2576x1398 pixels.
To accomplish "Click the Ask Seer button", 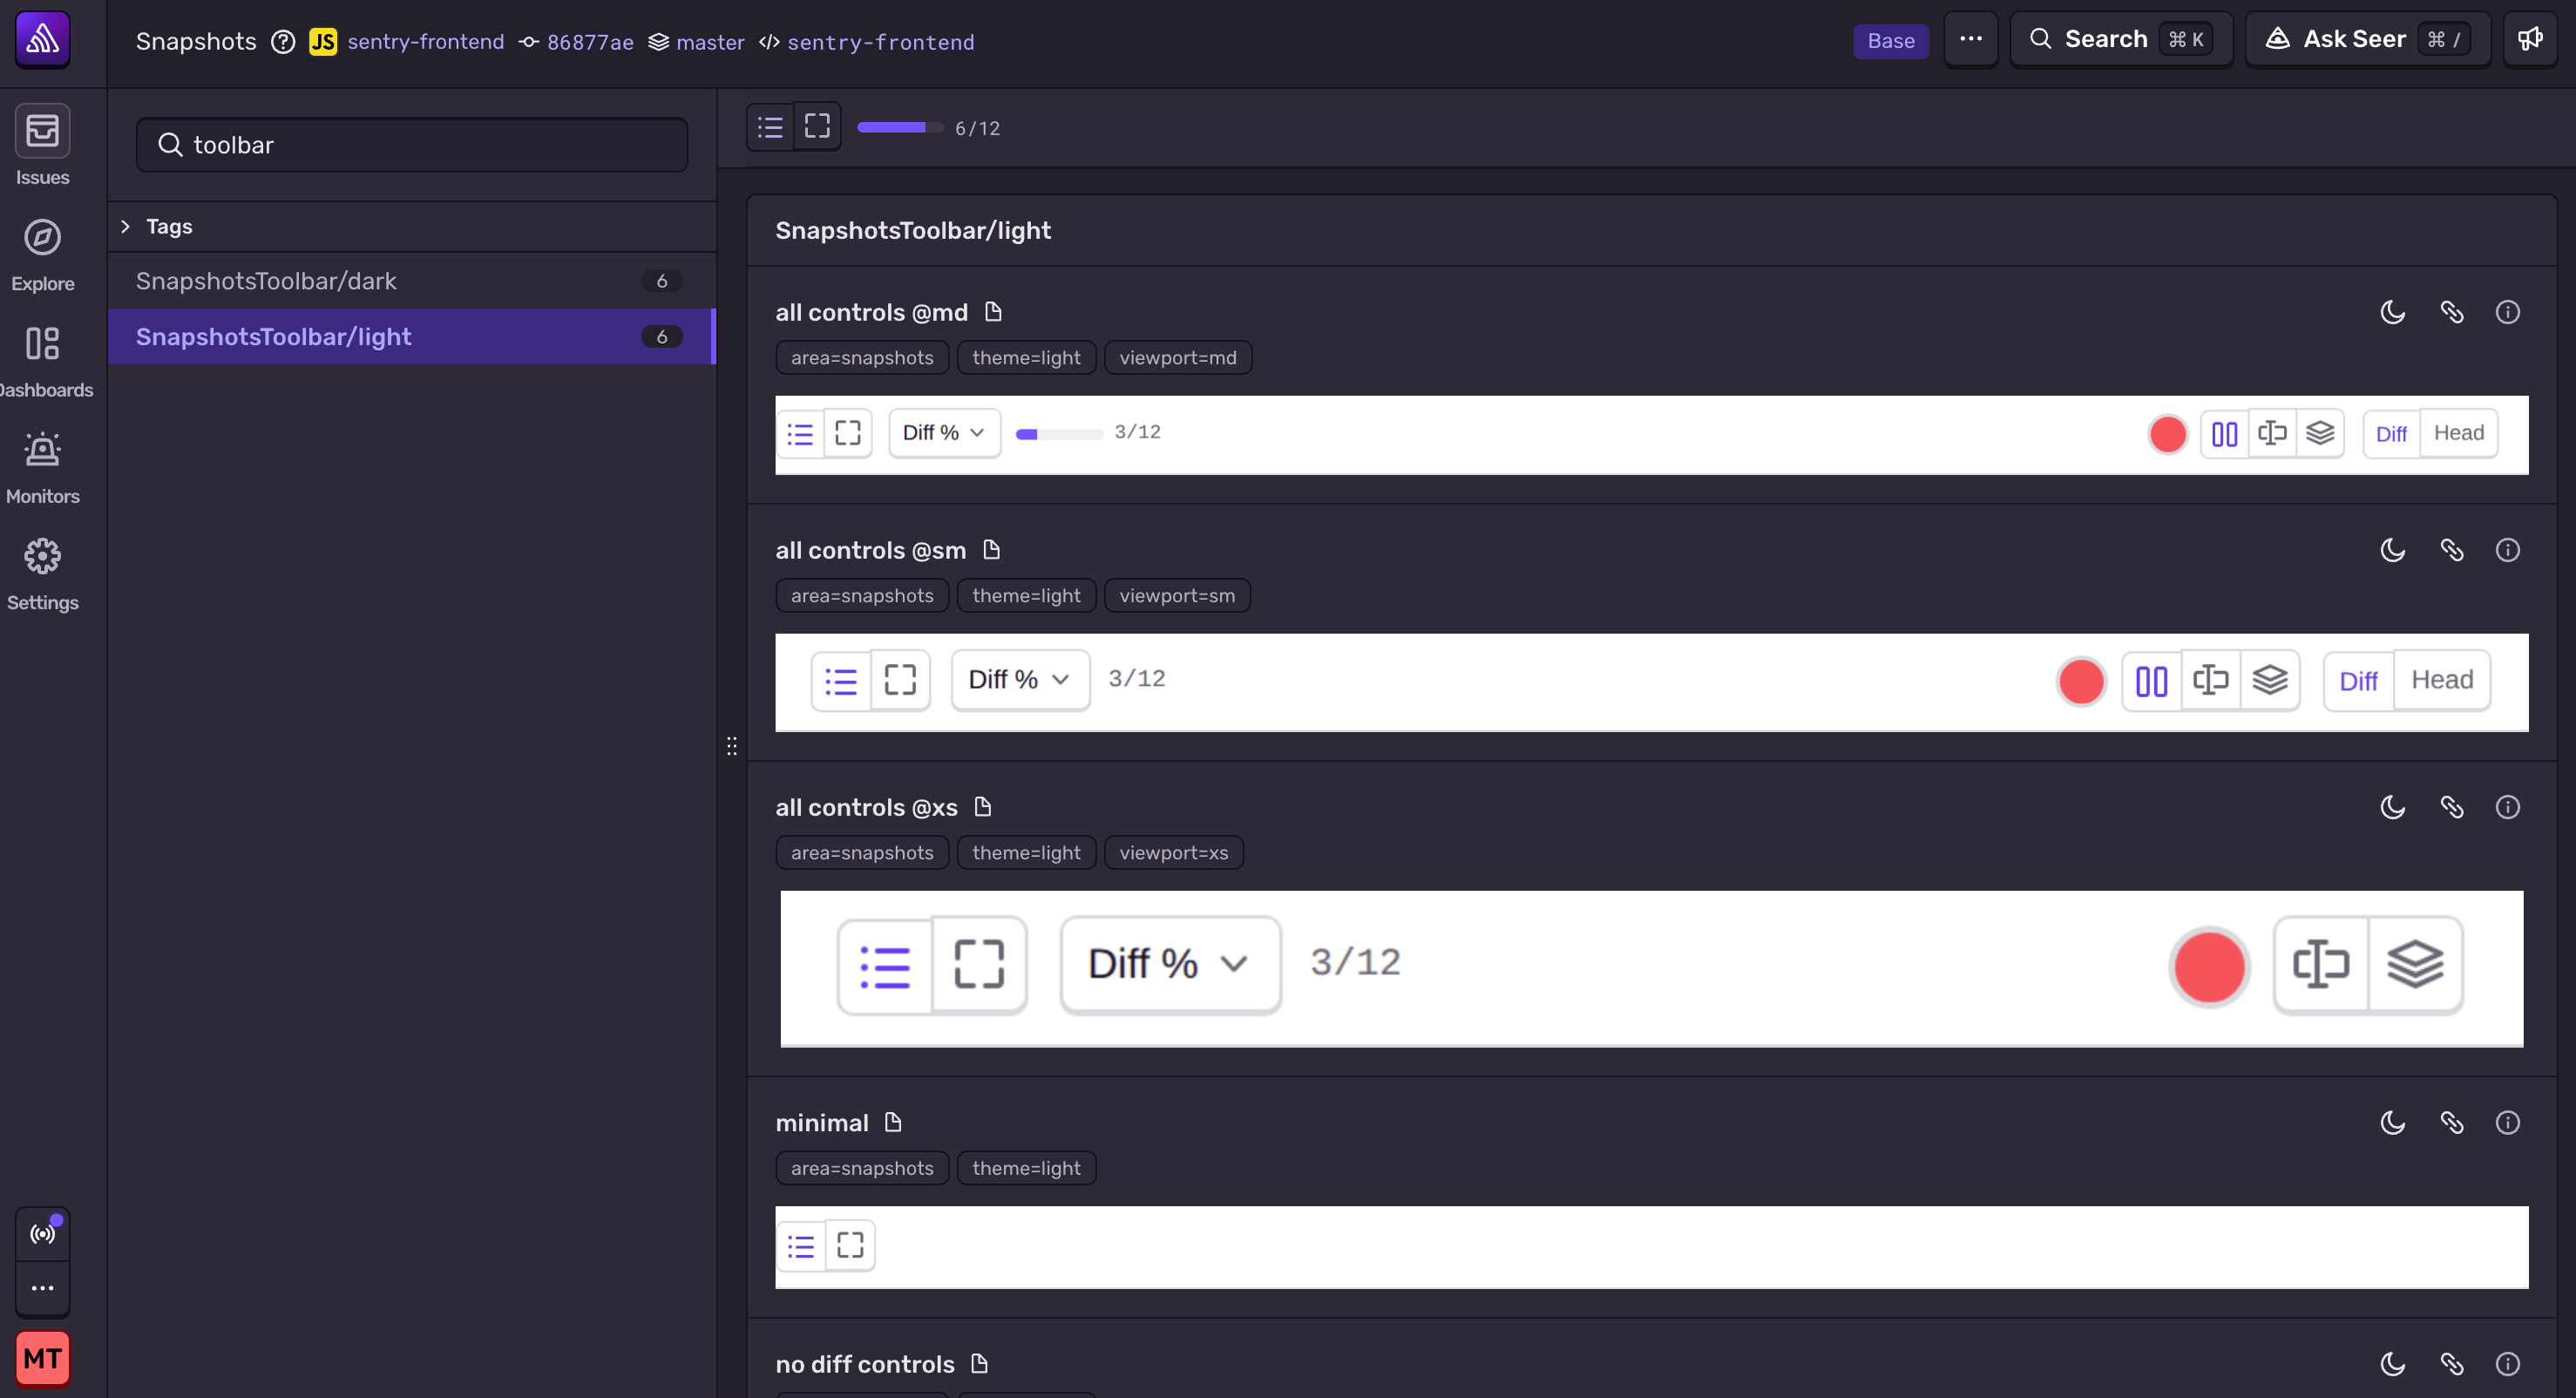I will [x=2367, y=39].
